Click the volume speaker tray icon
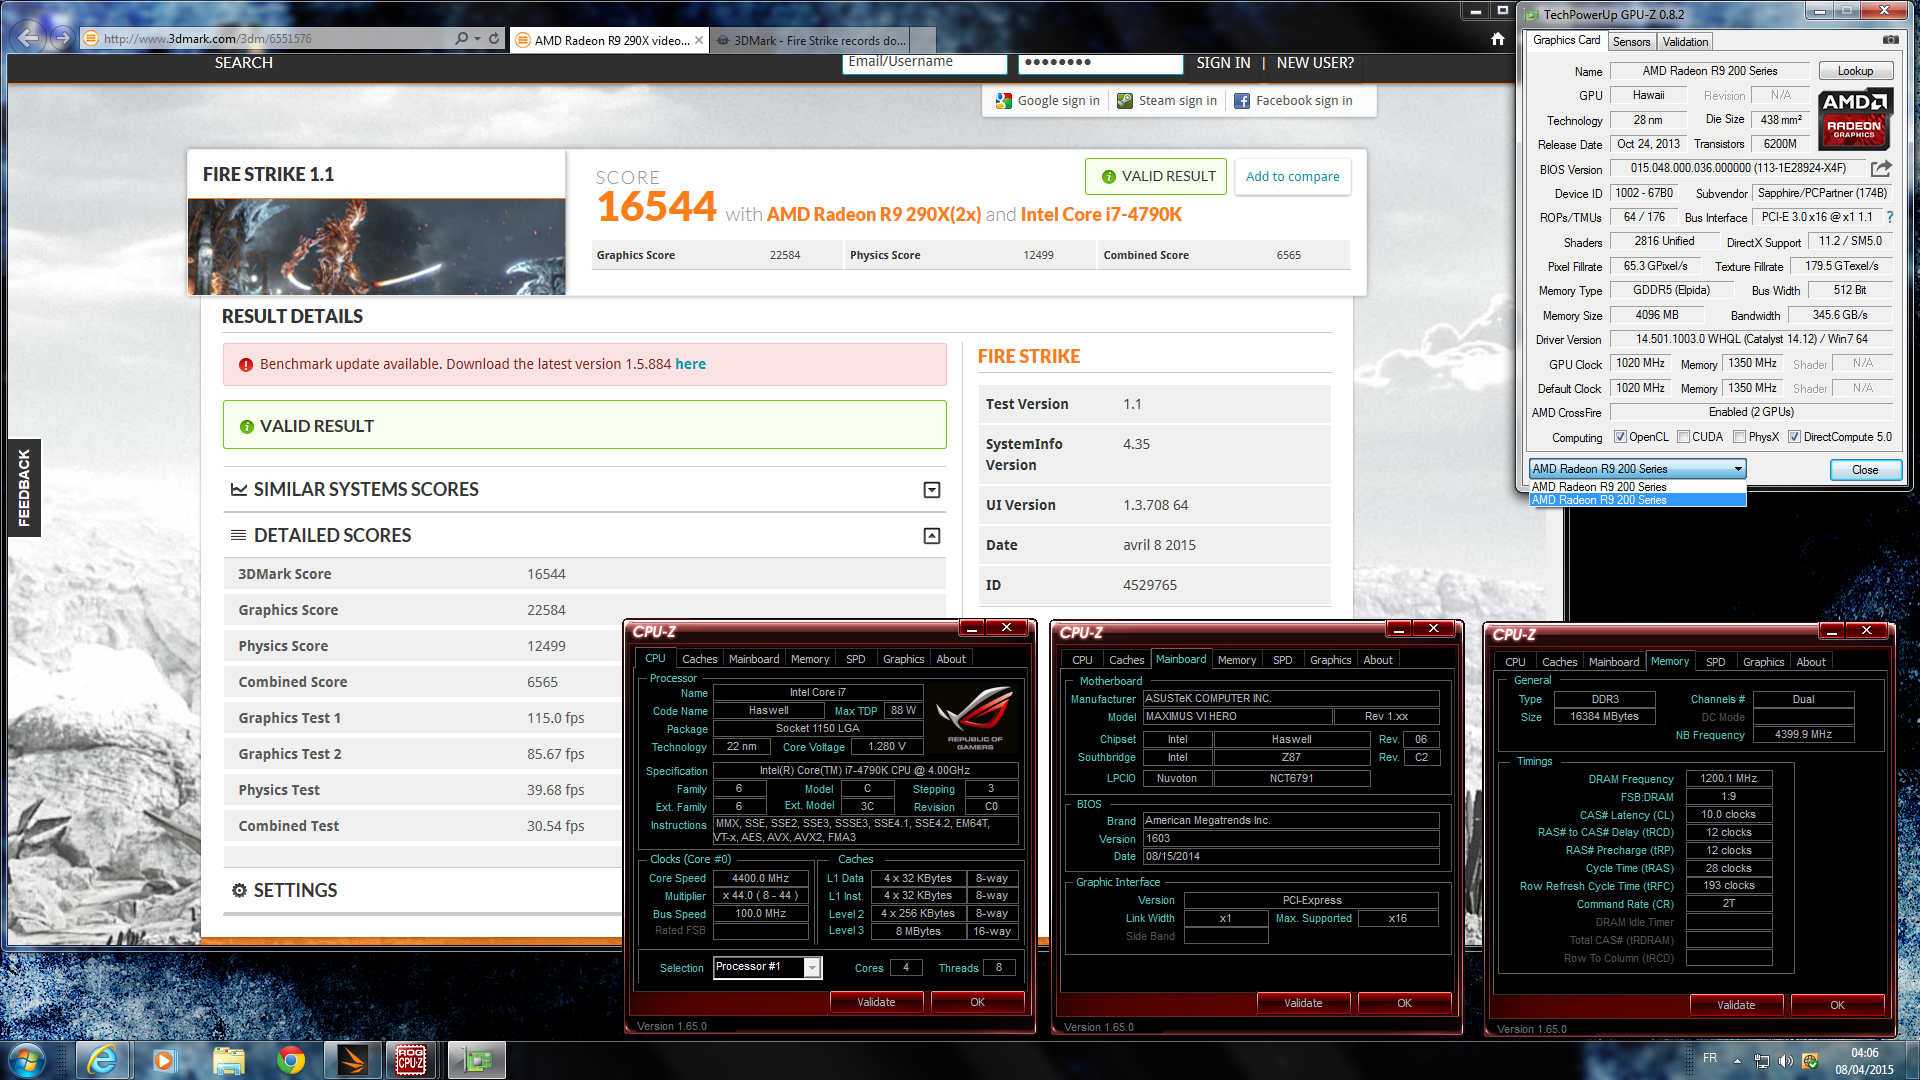Screen dimensions: 1920x1080 pos(1785,1061)
